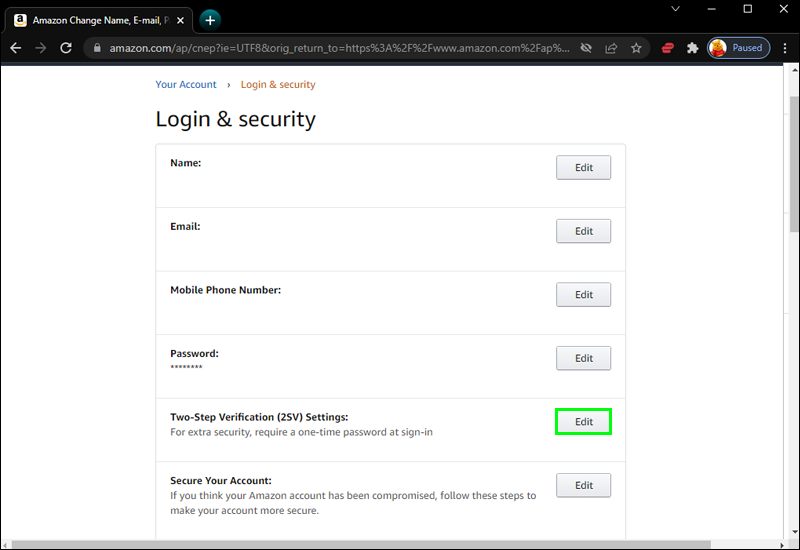Click the share page icon
The height and width of the screenshot is (550, 800).
pos(611,48)
